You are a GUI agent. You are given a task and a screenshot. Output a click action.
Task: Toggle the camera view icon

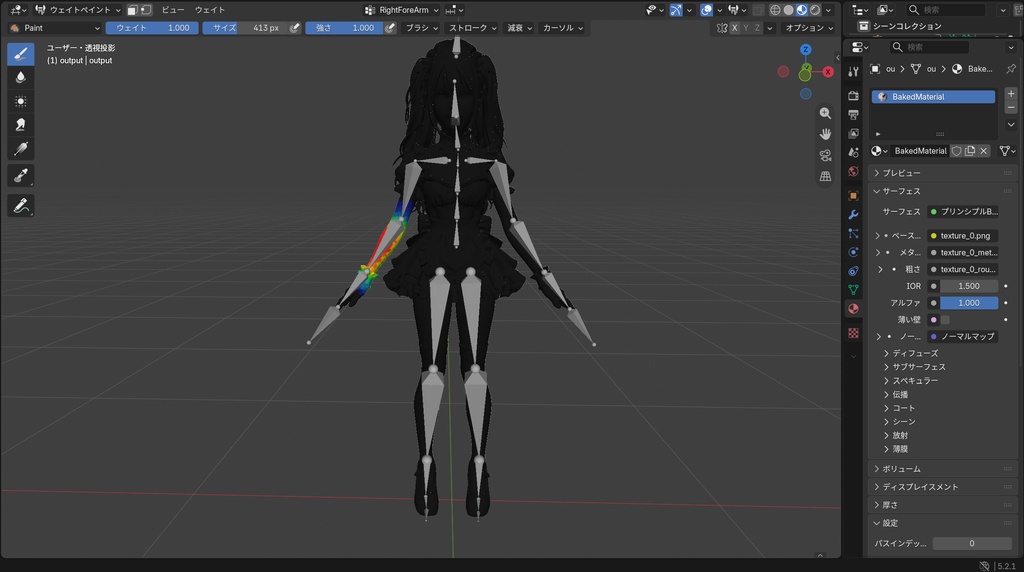click(825, 155)
